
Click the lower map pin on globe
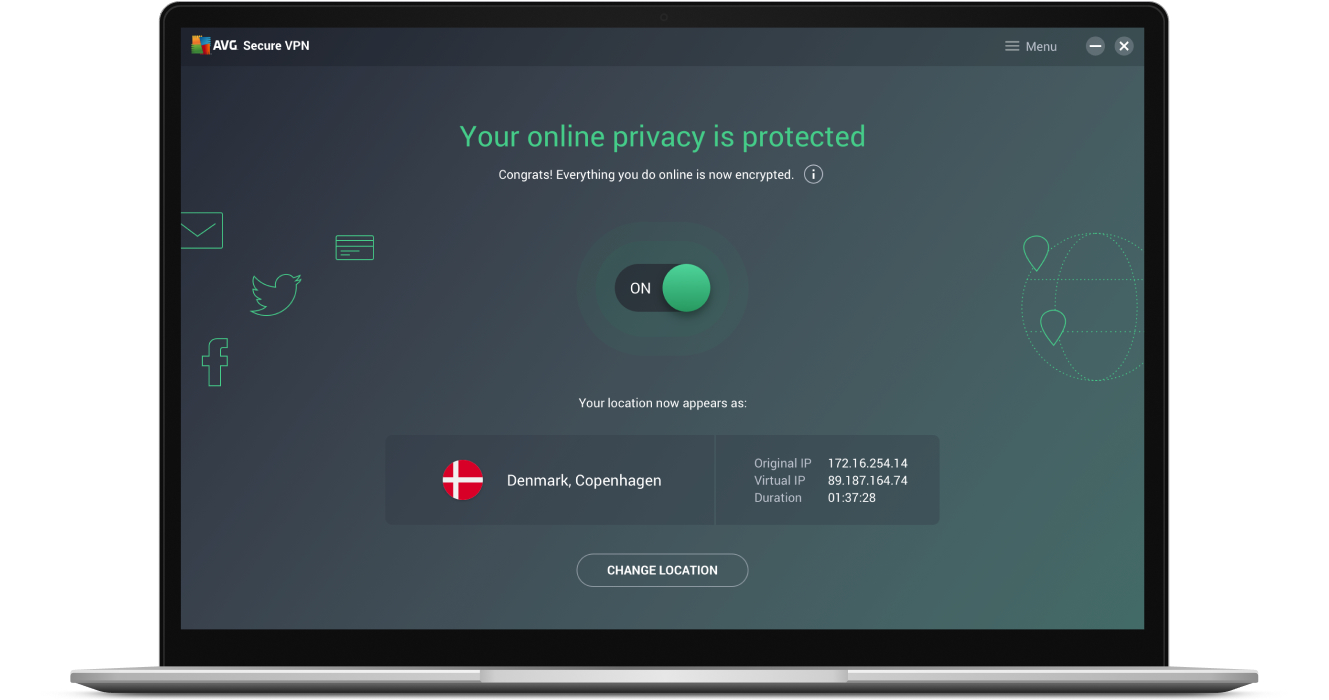(1052, 327)
